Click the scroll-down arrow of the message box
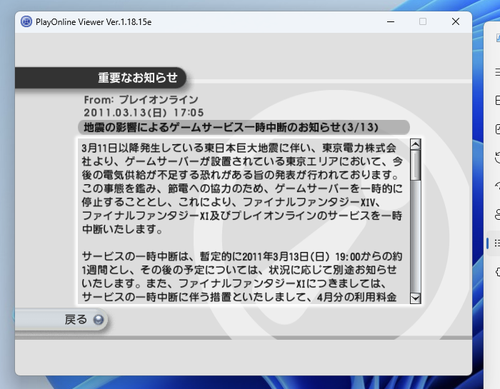The image size is (500, 389). tap(415, 298)
